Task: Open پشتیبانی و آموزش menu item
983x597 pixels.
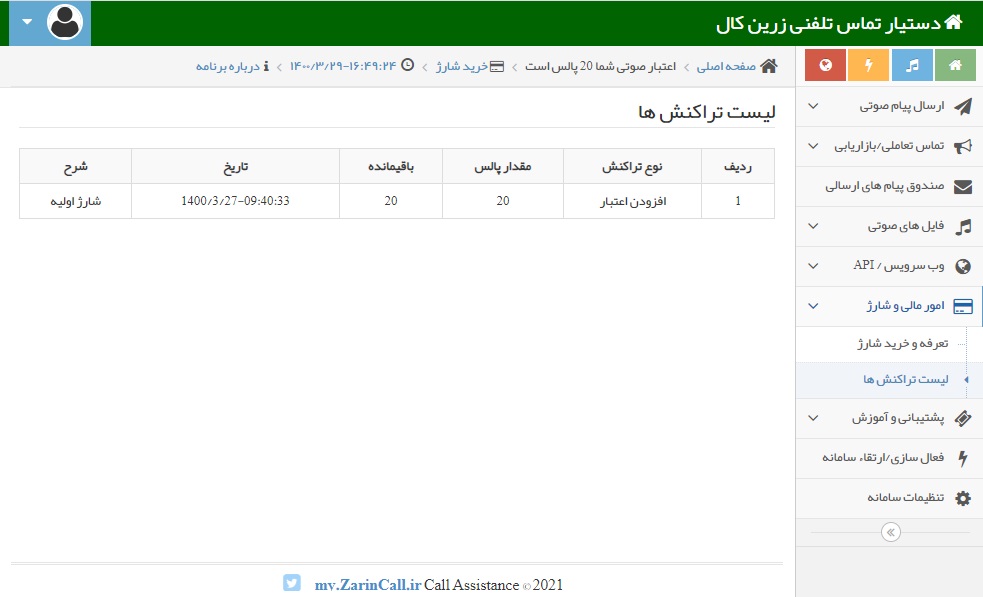Action: pyautogui.click(x=889, y=418)
